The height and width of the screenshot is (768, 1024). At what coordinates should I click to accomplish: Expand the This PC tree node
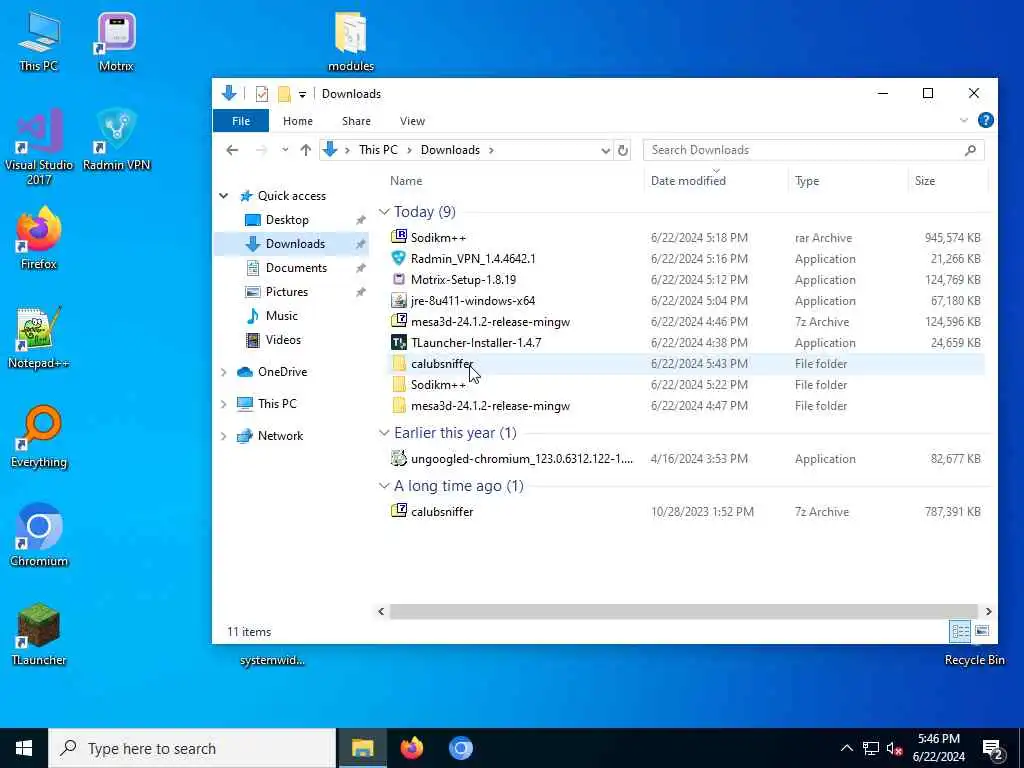point(223,404)
